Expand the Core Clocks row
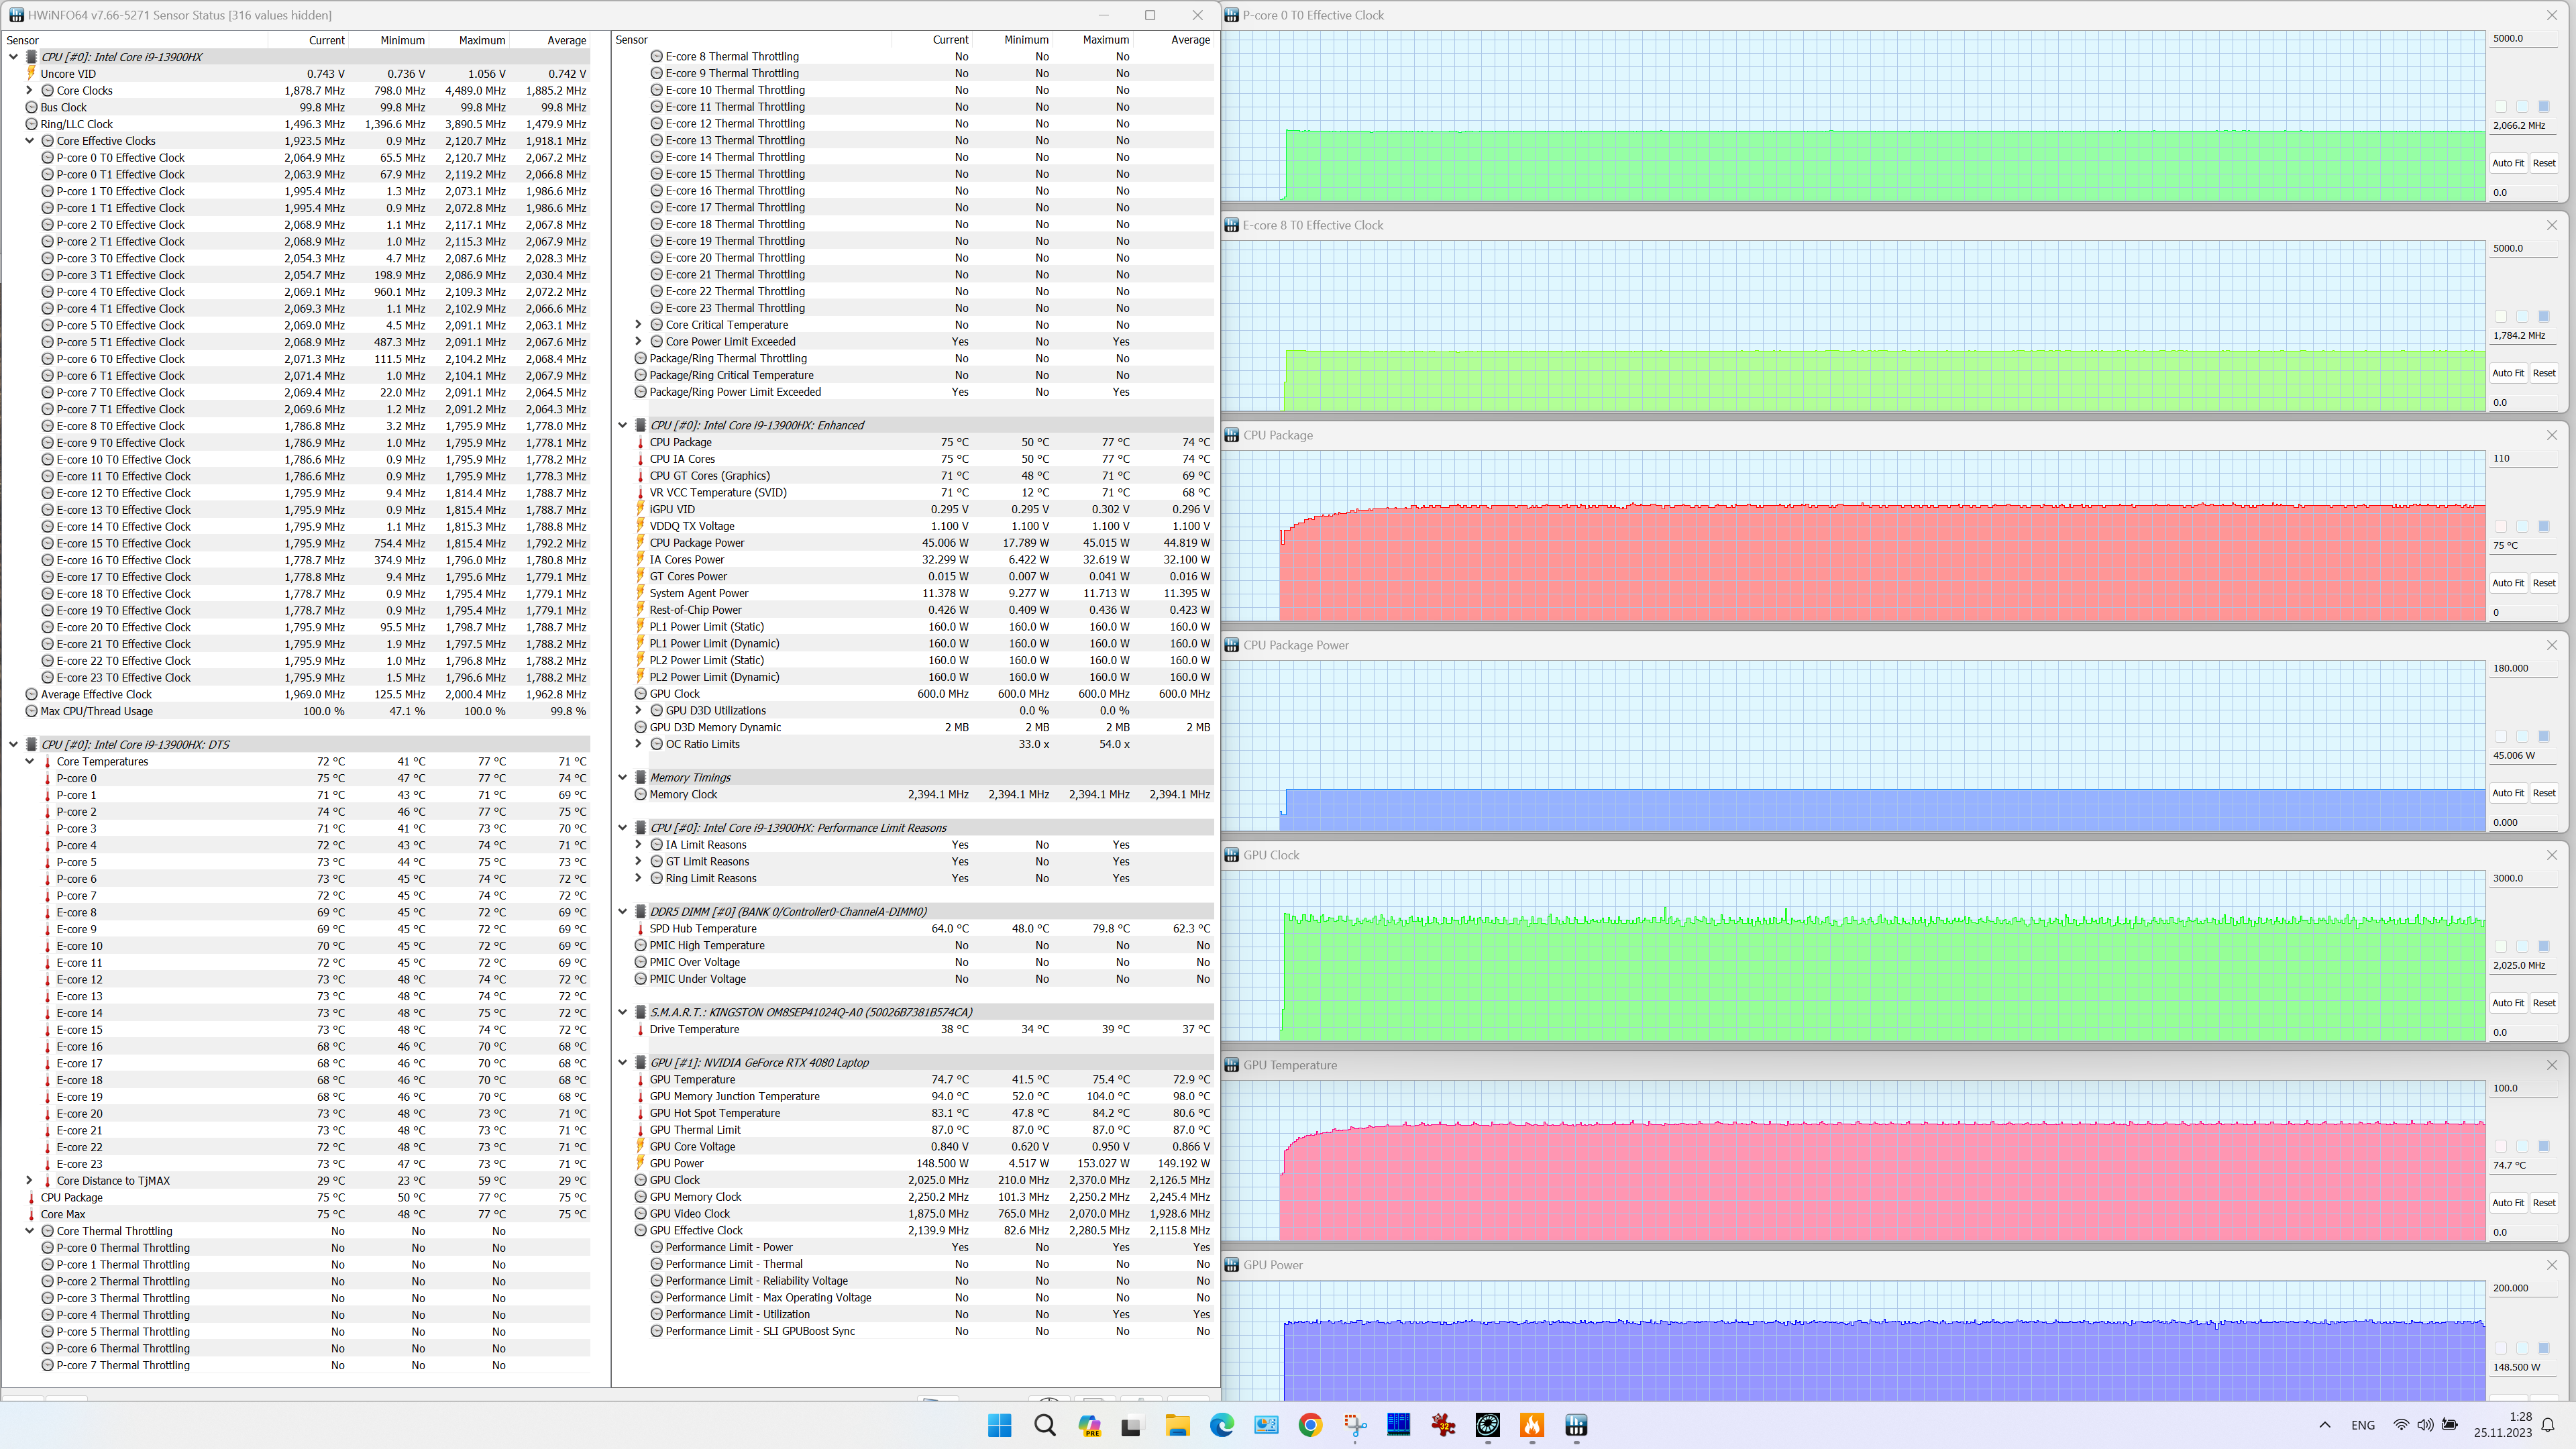The image size is (2576, 1449). [x=30, y=90]
